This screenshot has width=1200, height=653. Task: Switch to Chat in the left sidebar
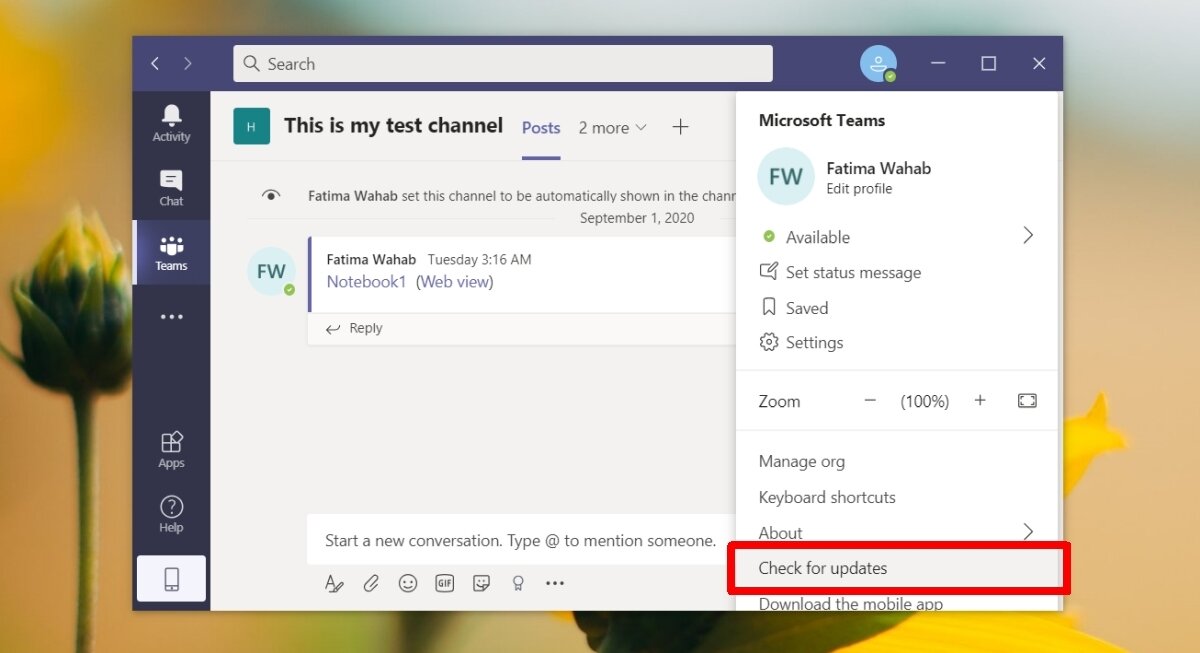click(x=170, y=188)
